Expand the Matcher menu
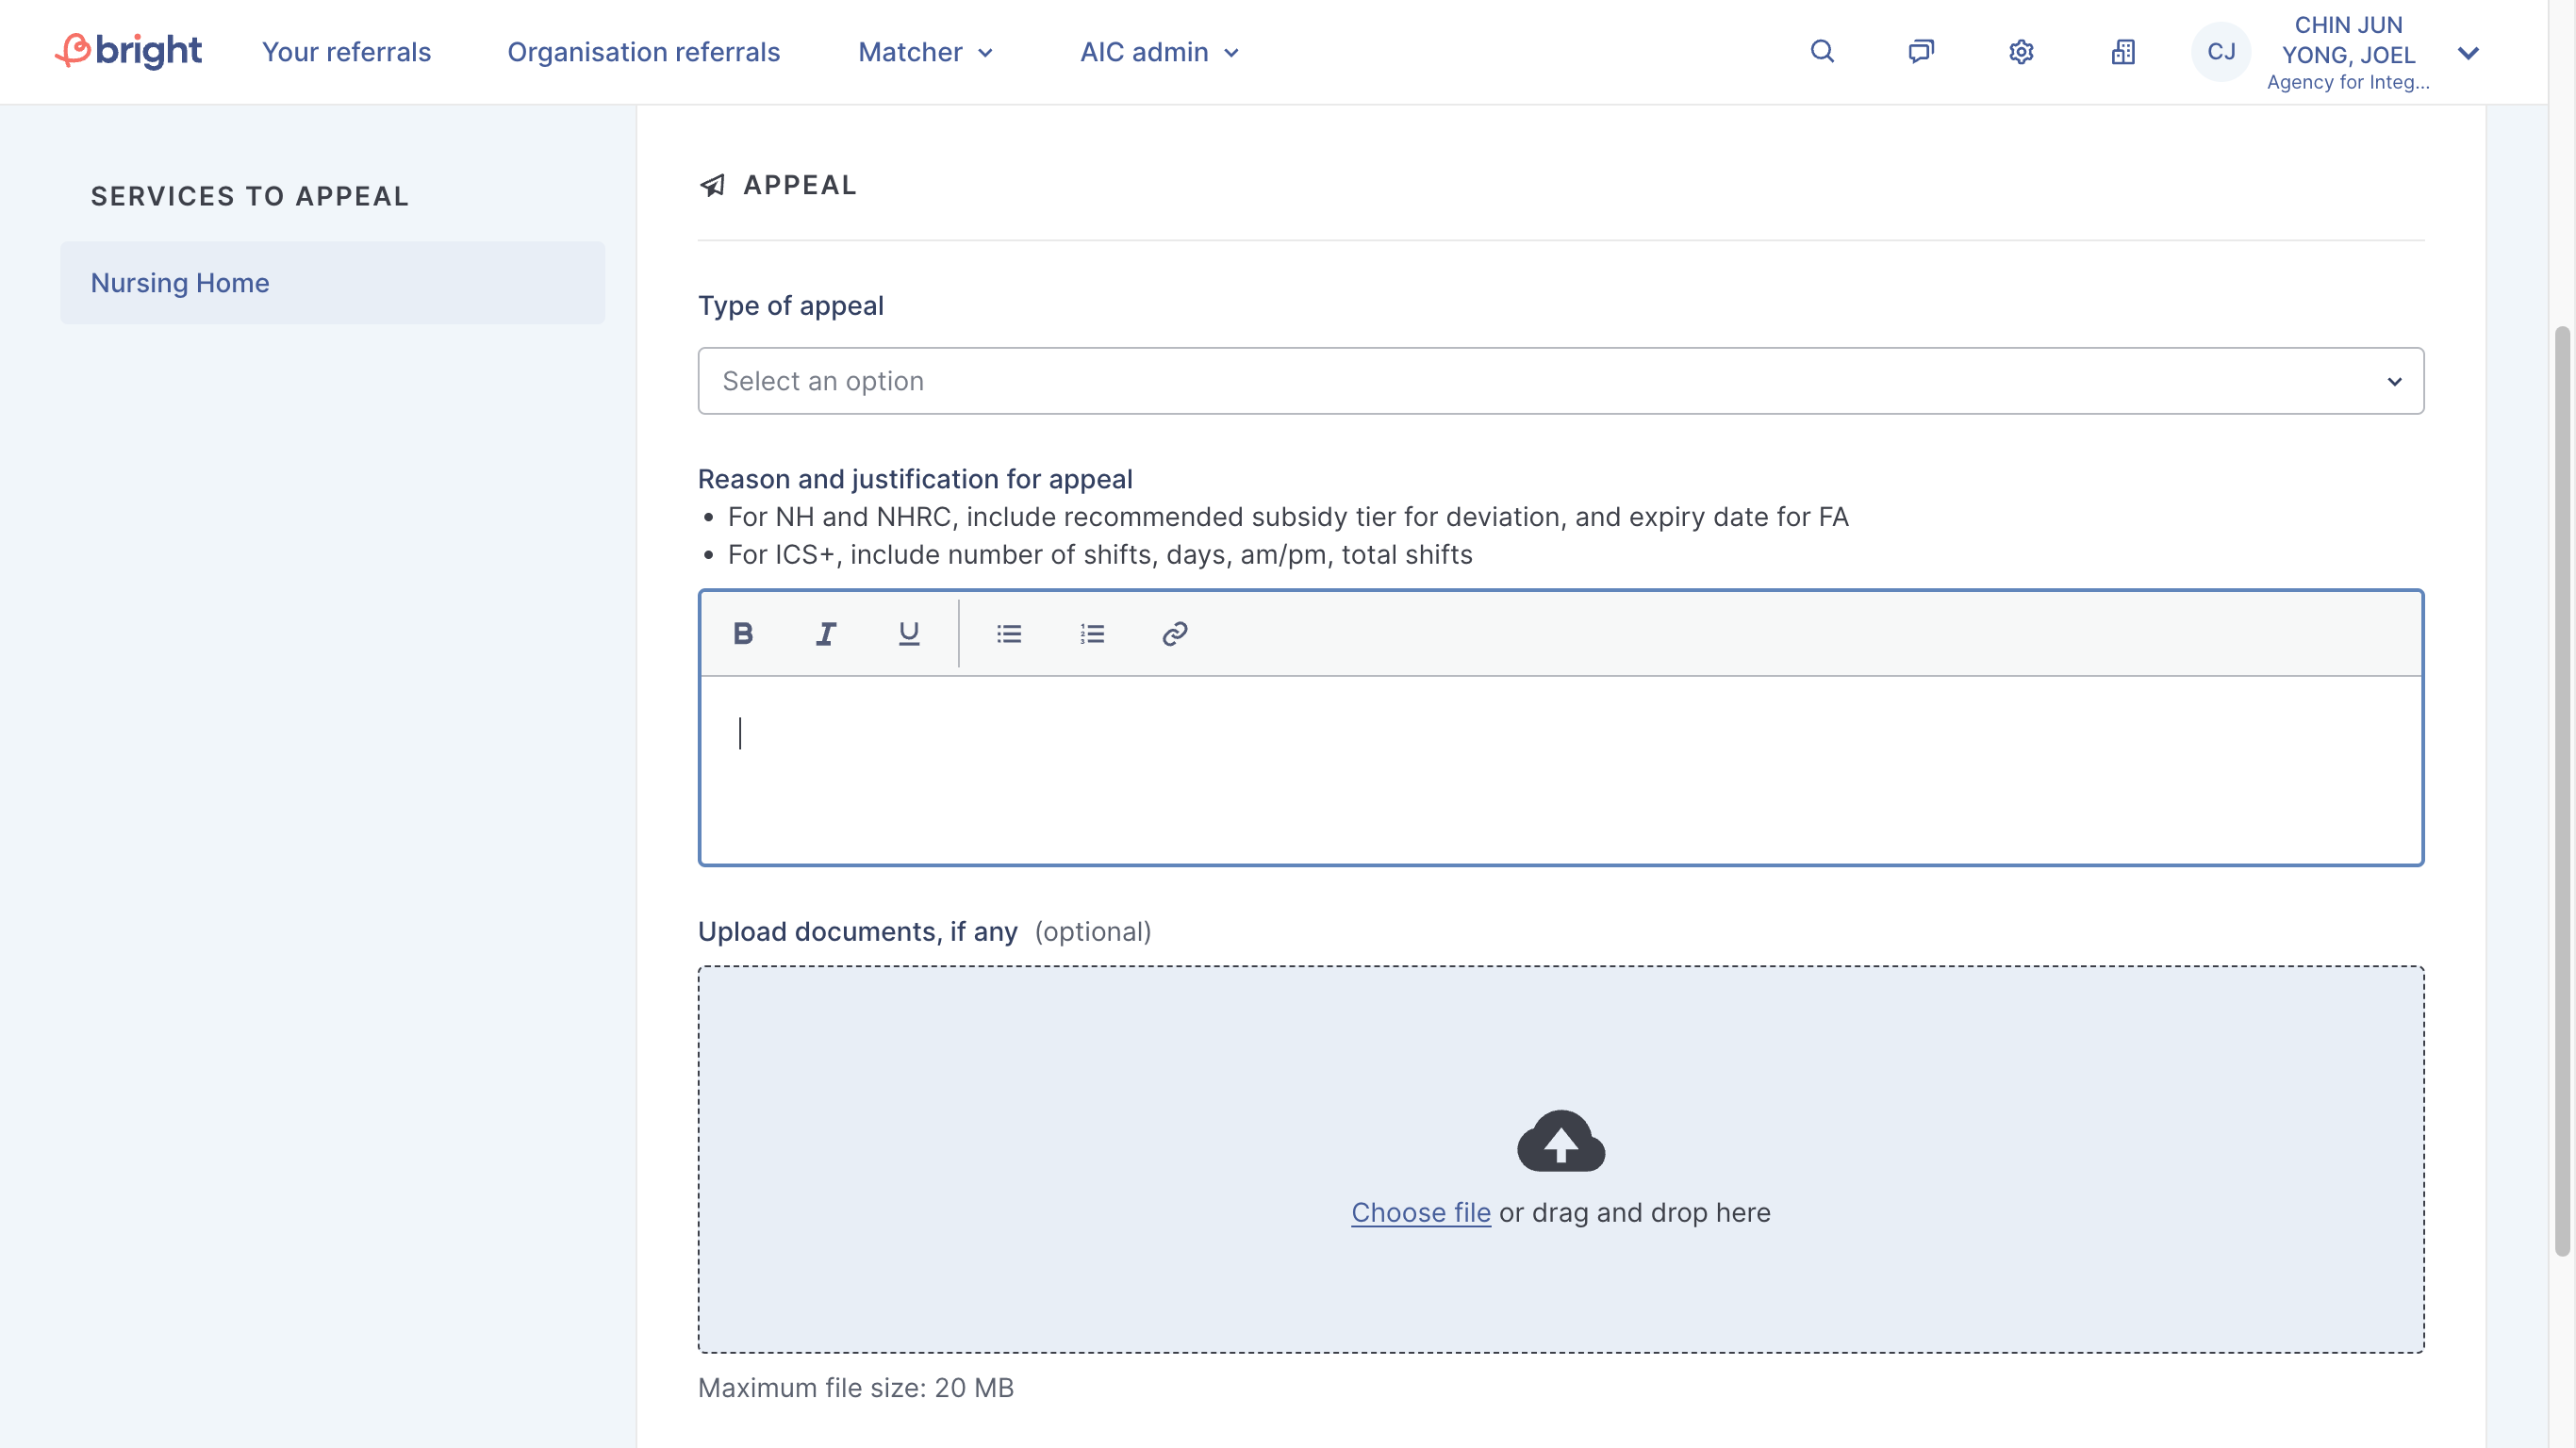Viewport: 2576px width, 1448px height. coord(925,52)
